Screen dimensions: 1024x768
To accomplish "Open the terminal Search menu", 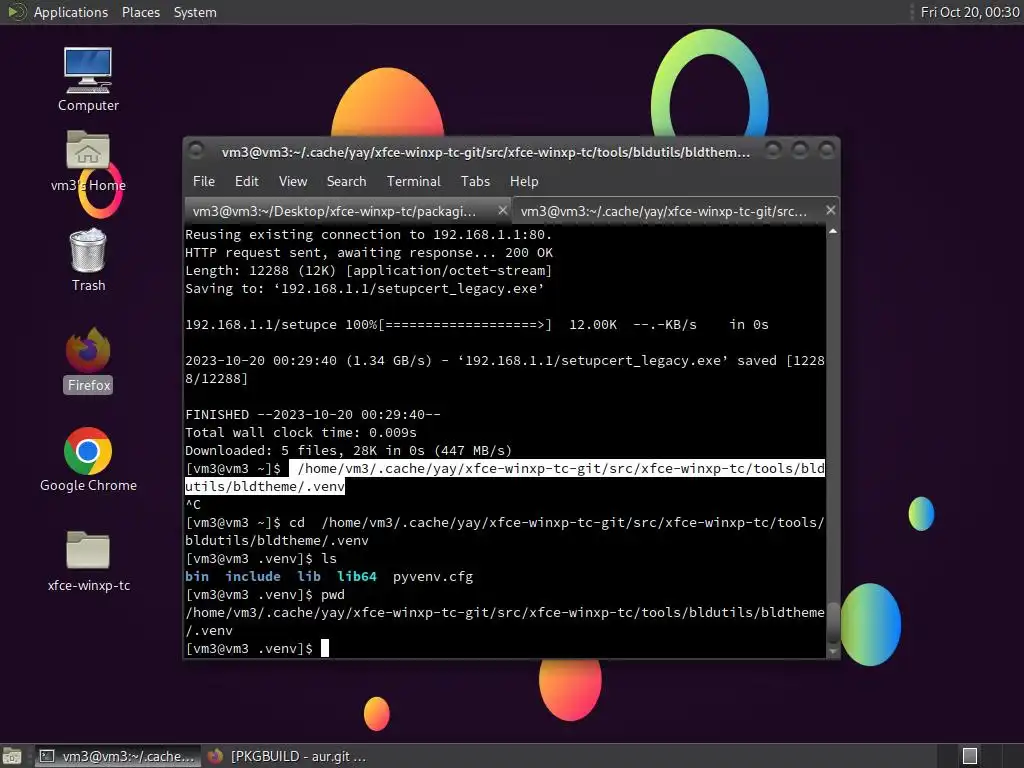I will click(346, 182).
